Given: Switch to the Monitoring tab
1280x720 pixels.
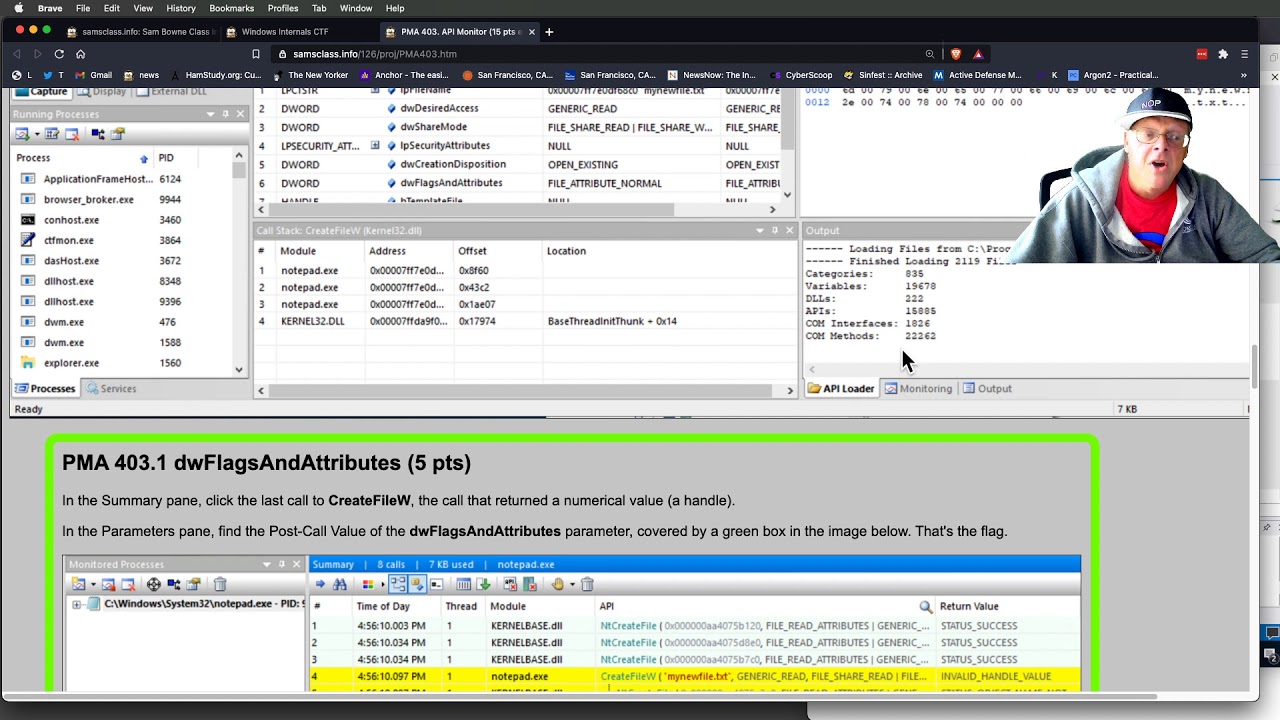Looking at the screenshot, I should tap(918, 388).
